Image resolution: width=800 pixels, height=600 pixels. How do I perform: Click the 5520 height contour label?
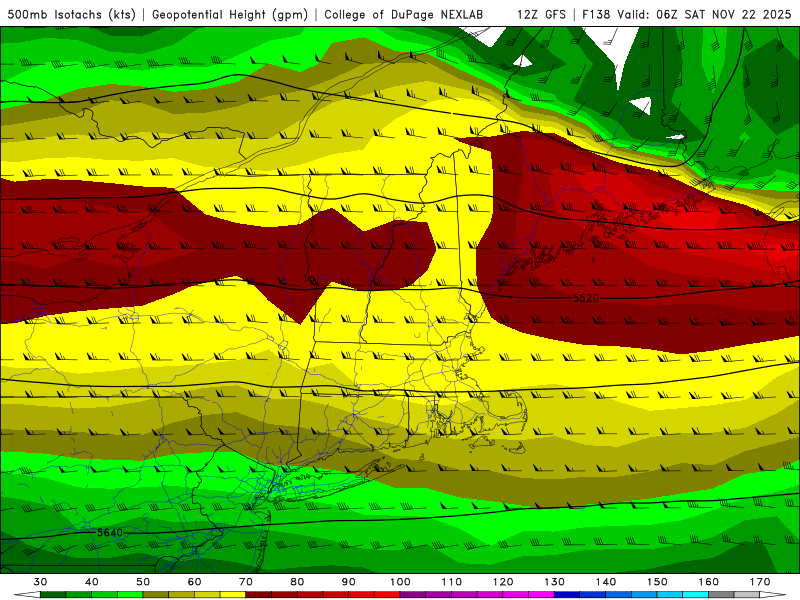click(586, 298)
